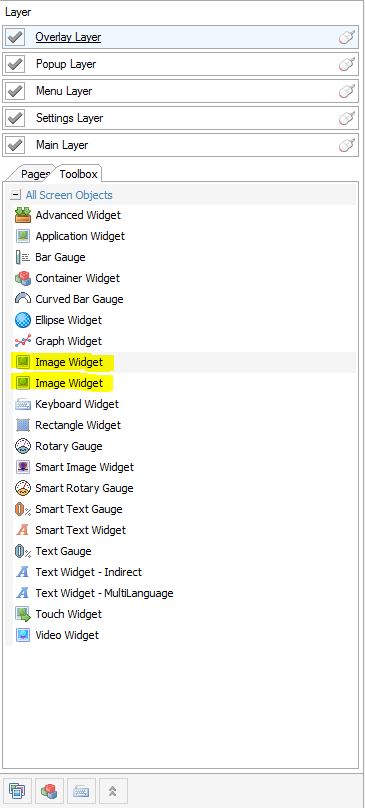Click the Ellipse Widget globe icon
The image size is (365, 808).
tap(23, 320)
